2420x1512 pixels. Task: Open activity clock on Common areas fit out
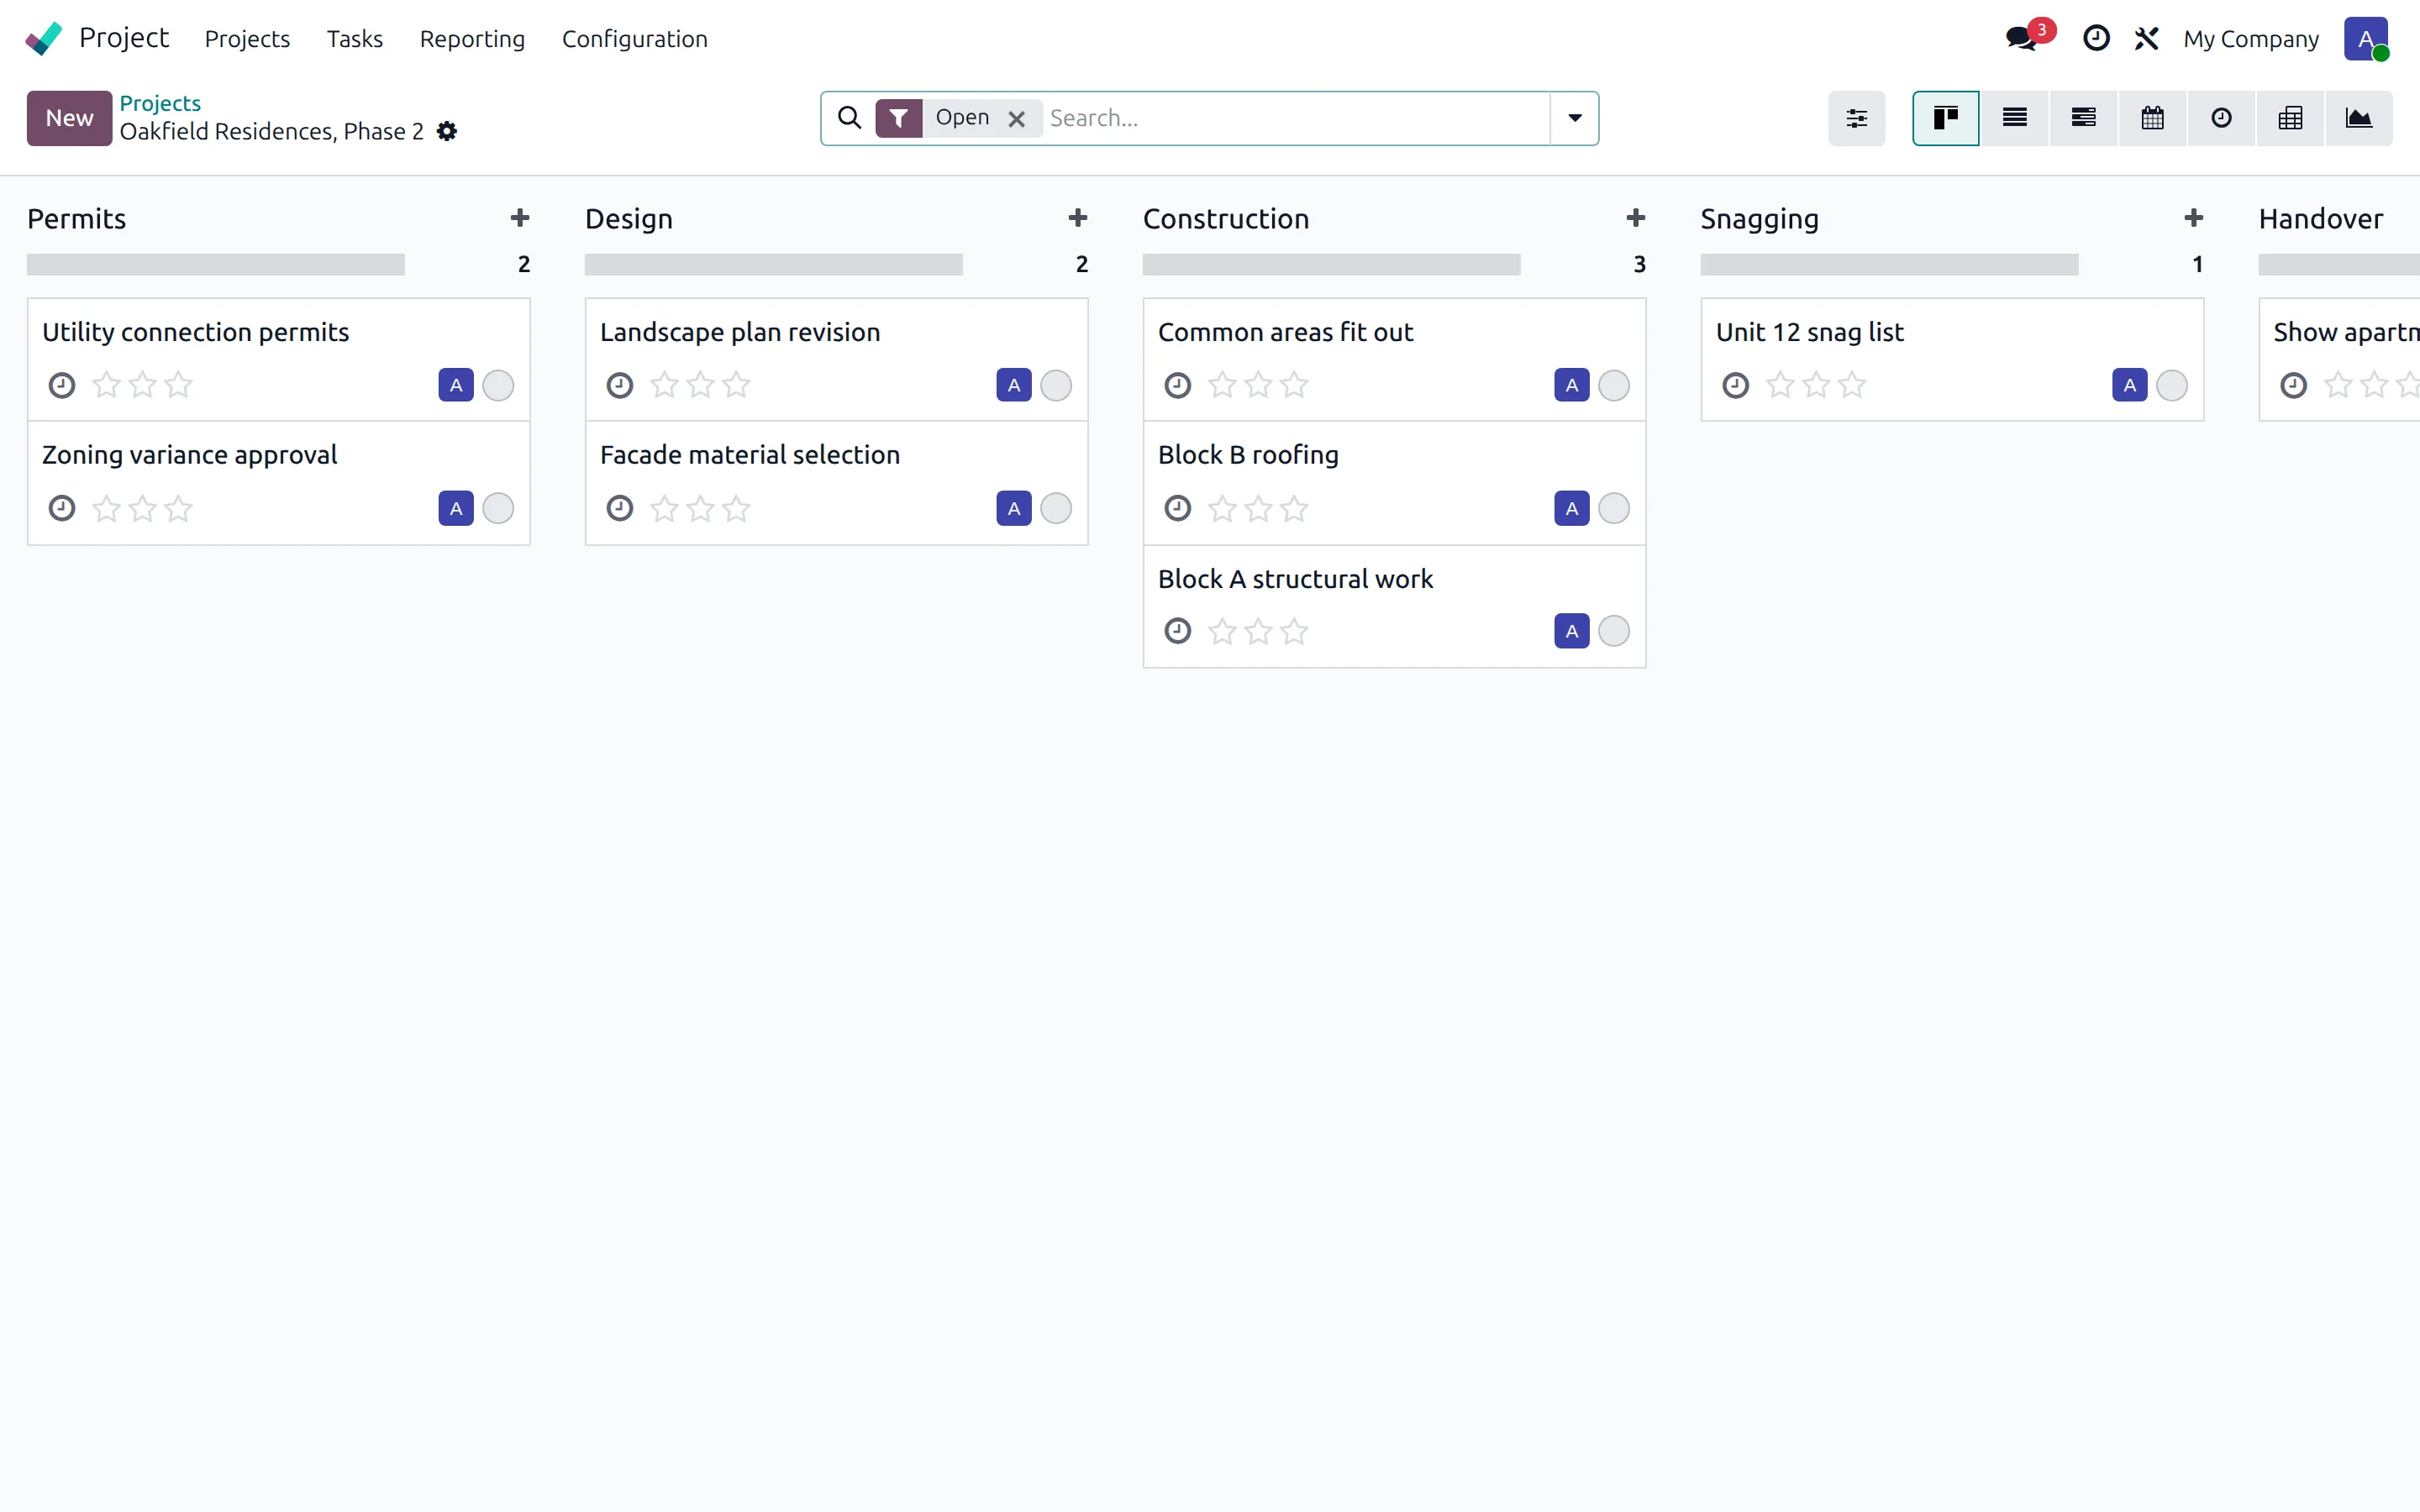click(x=1178, y=385)
